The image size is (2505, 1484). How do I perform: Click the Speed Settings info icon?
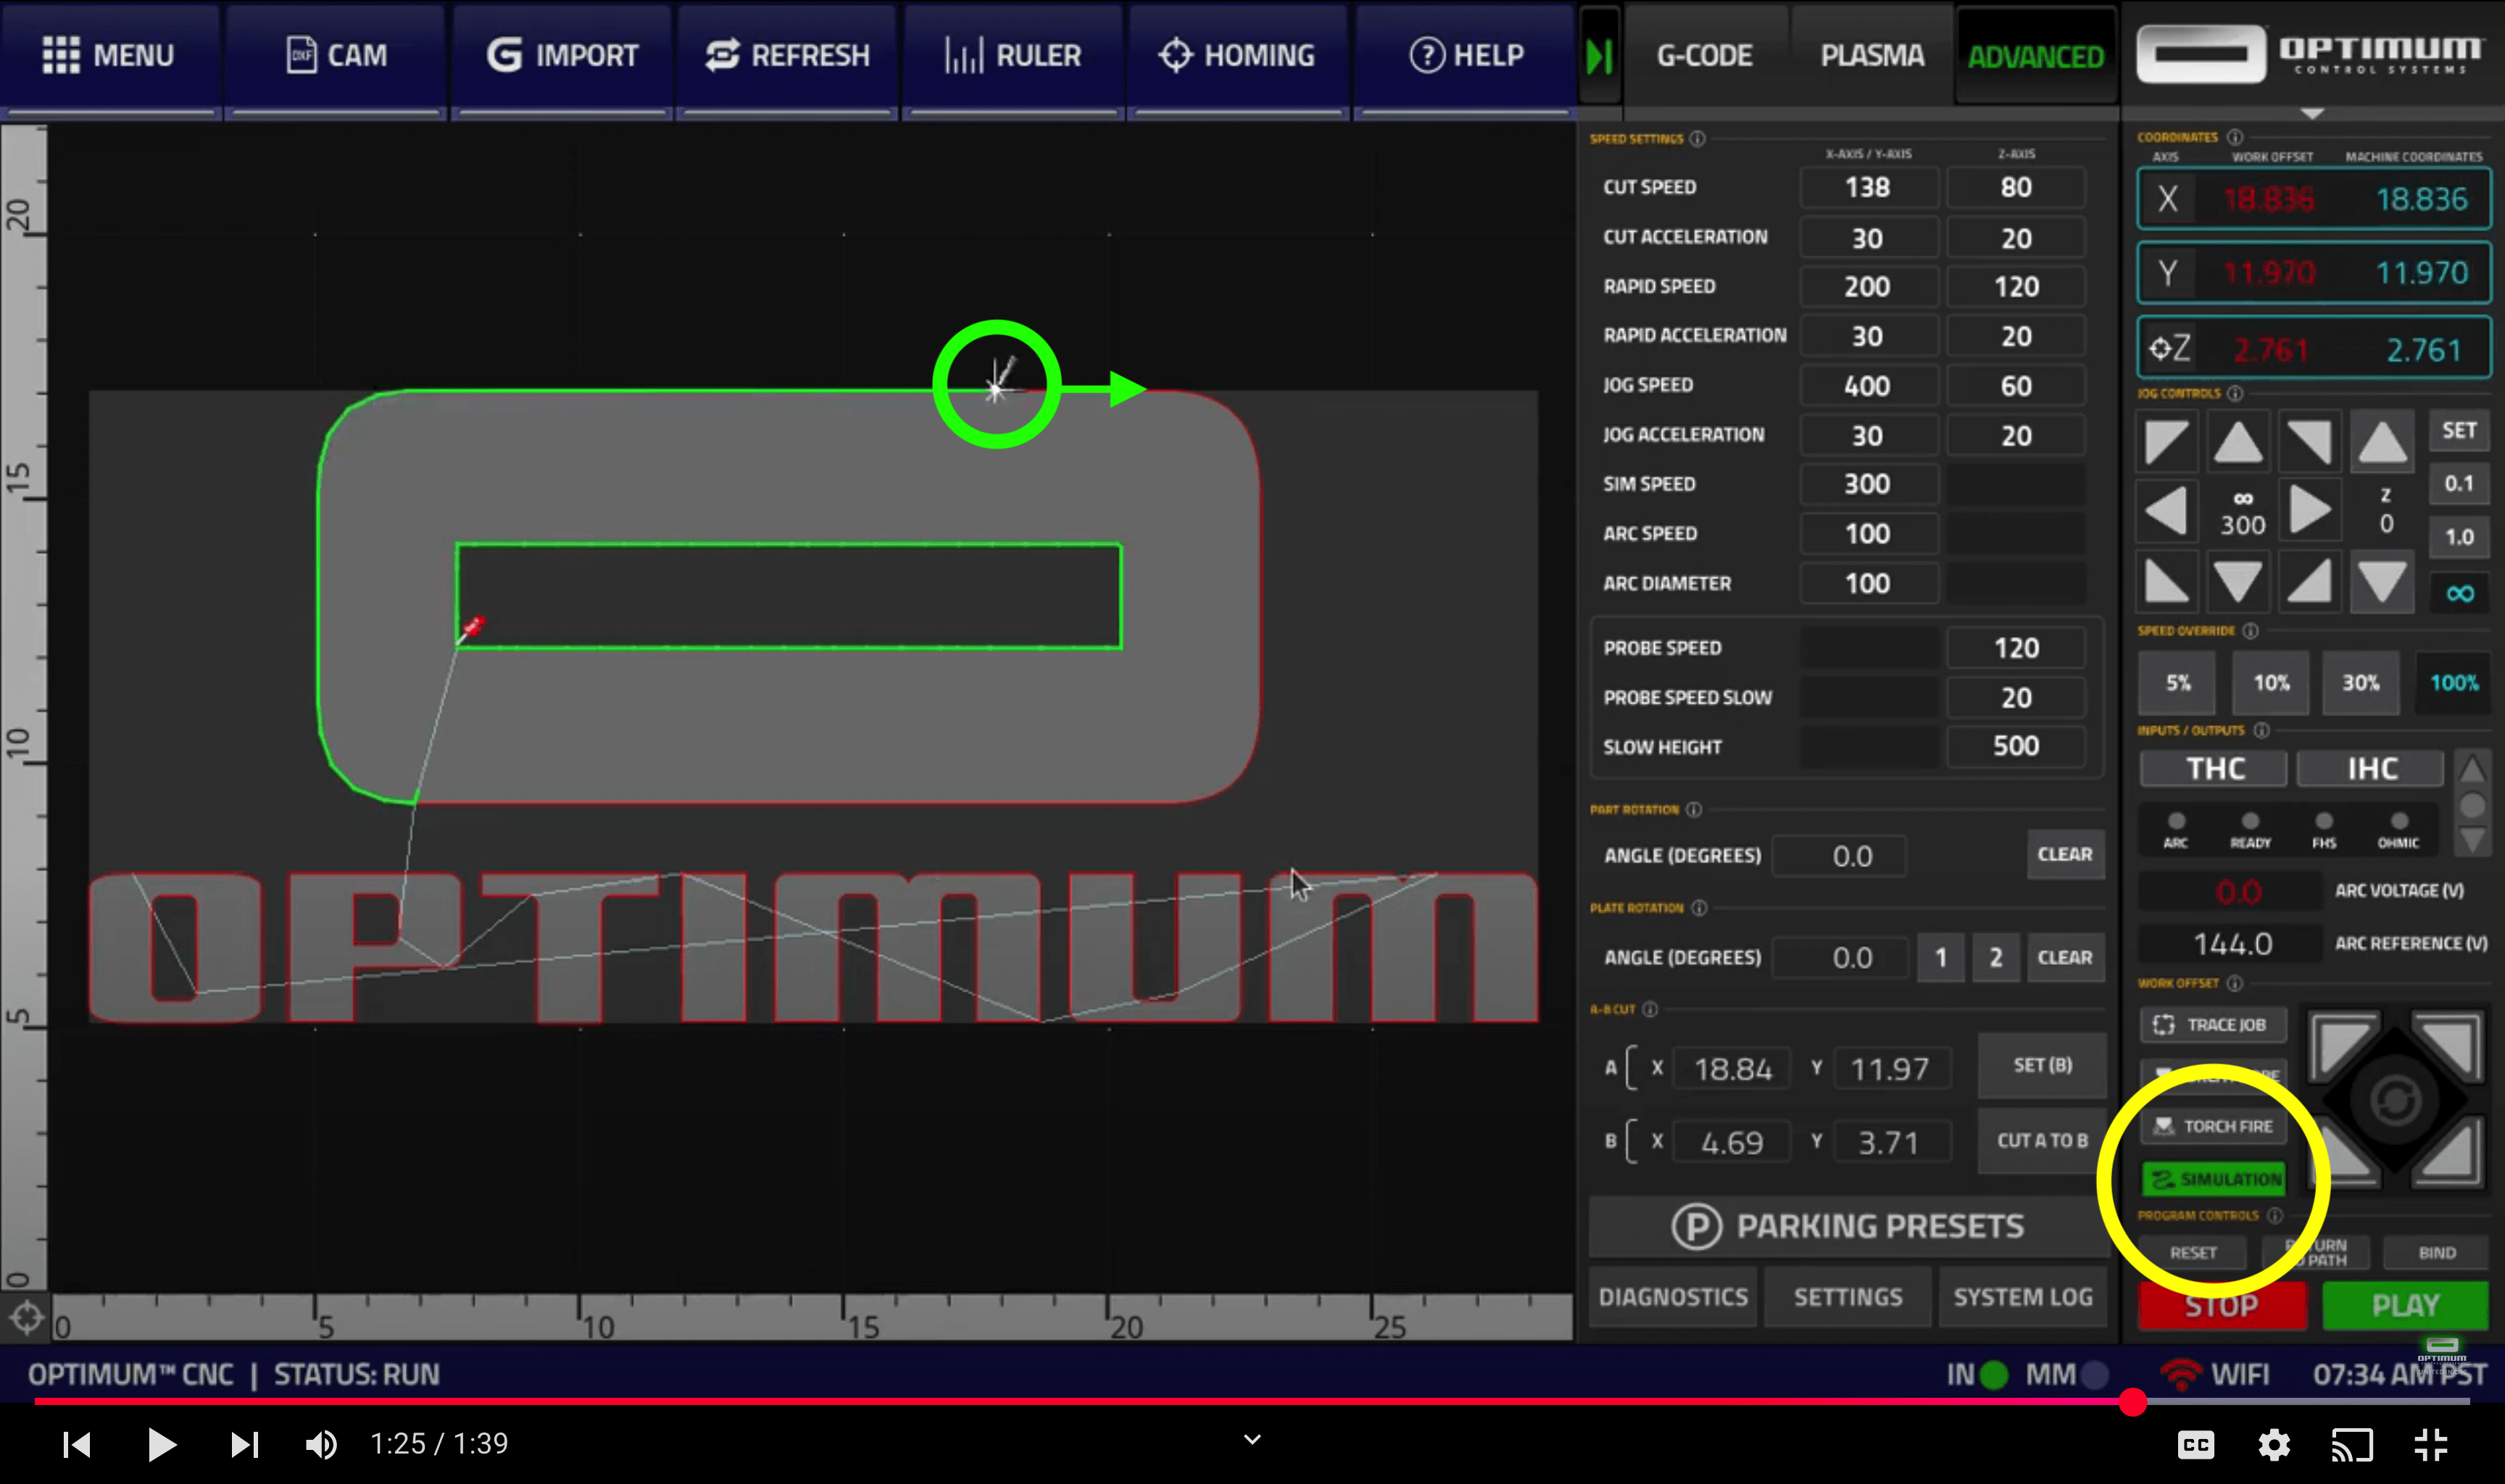coord(1697,139)
